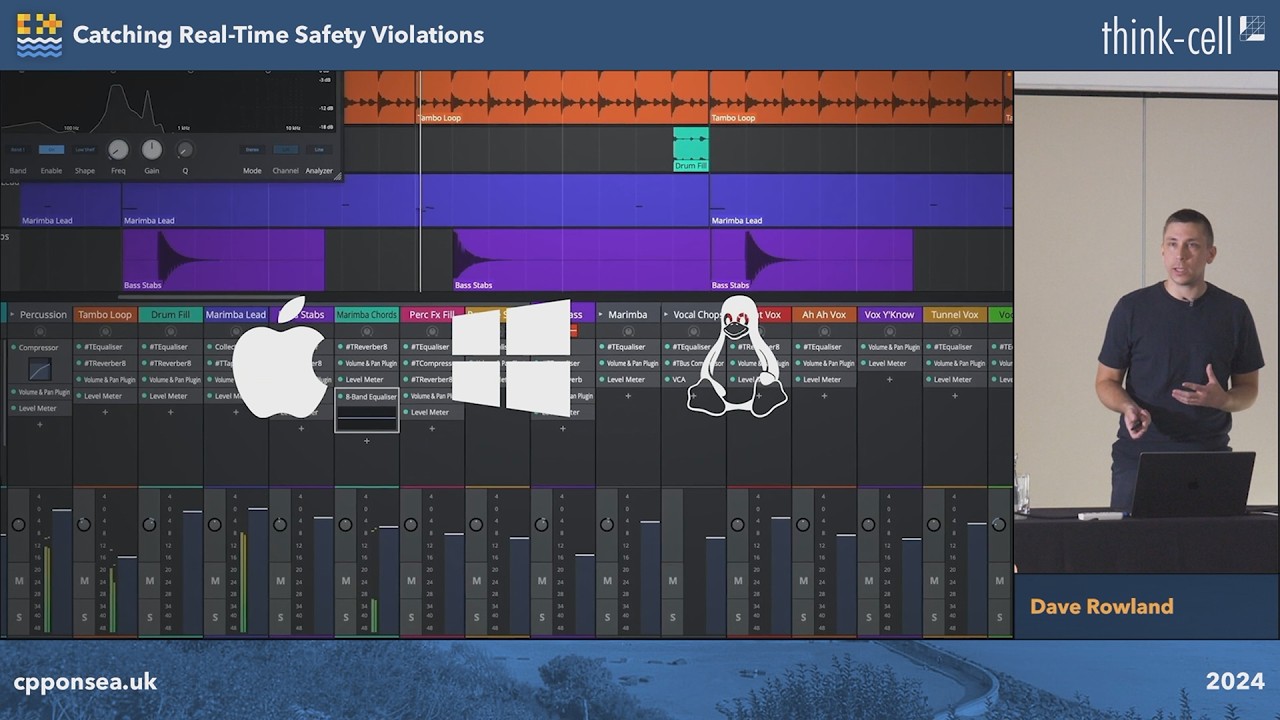Click the round icon below the Drum Fill header

170,331
